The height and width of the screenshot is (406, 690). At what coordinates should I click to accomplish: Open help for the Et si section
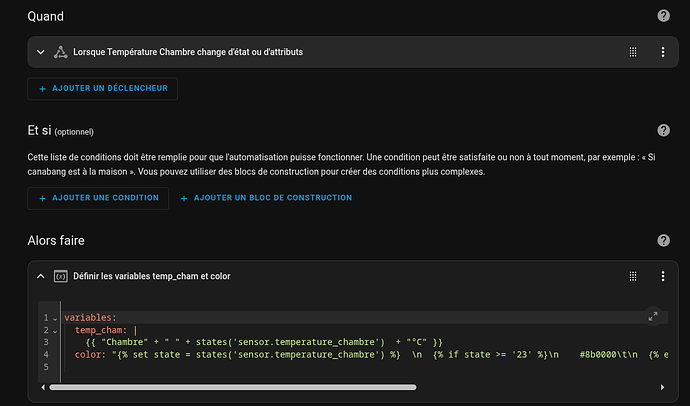pos(663,130)
